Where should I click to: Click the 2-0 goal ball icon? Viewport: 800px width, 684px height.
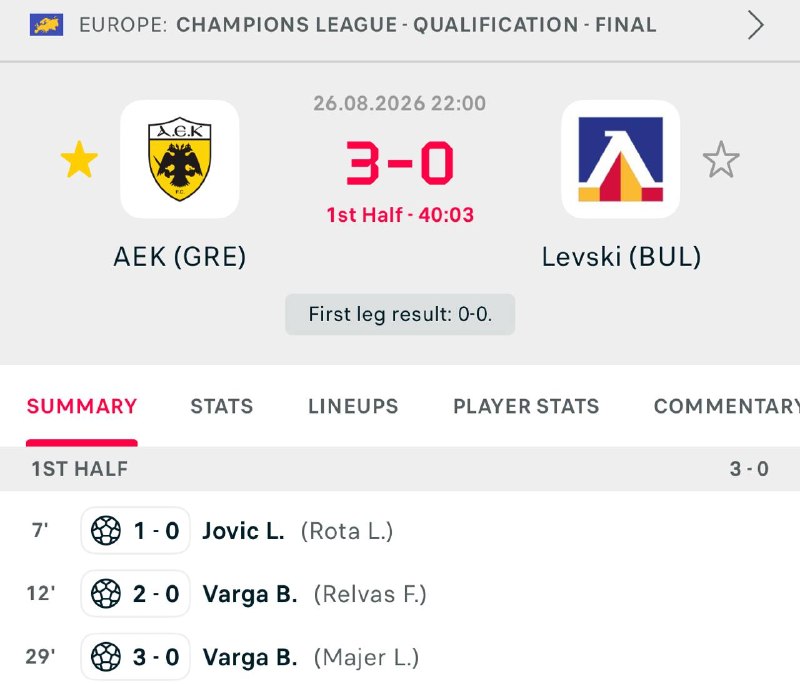point(106,594)
